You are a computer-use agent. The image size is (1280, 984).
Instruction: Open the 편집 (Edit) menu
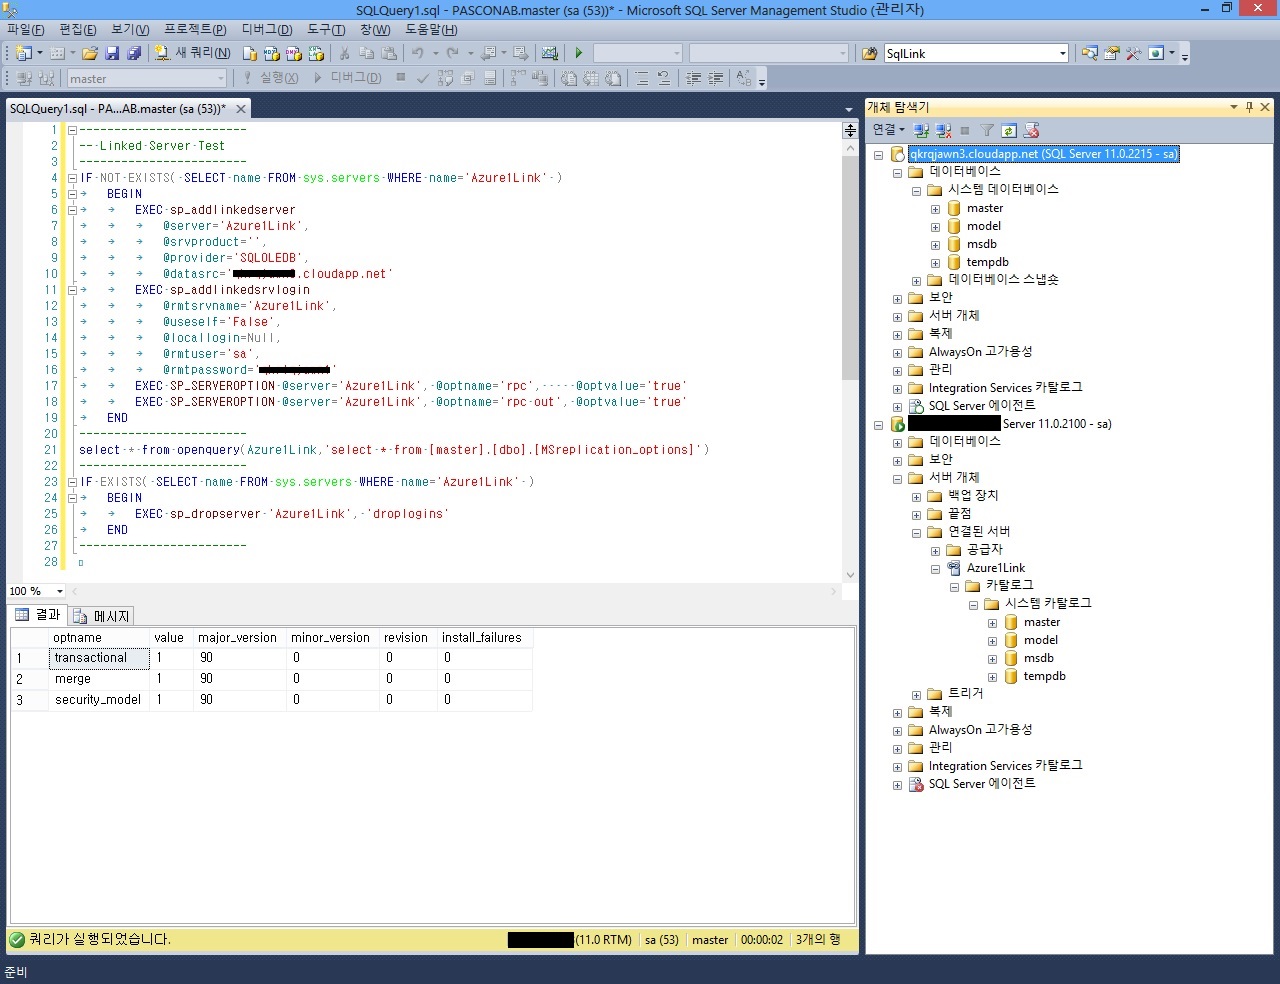[x=78, y=30]
